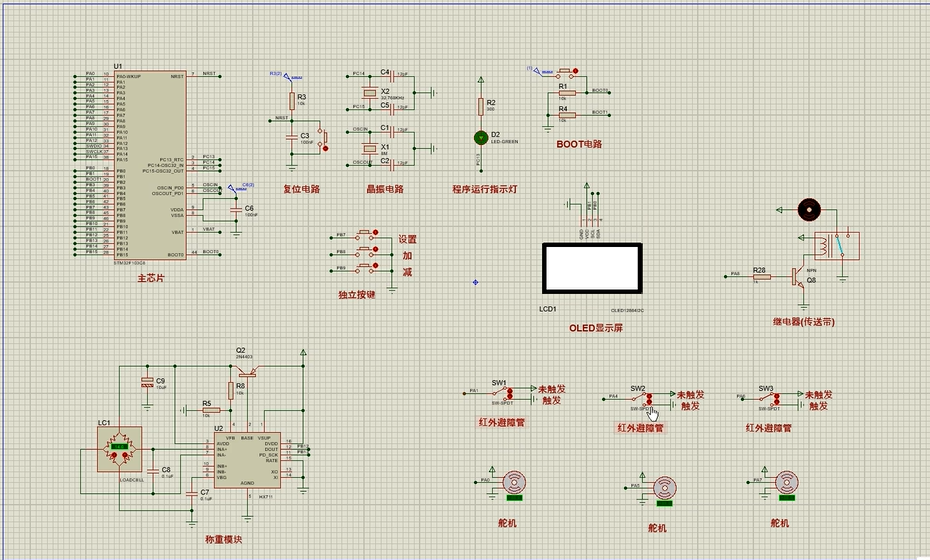930x560 pixels.
Task: Click the BOOT circuit push button above R1
Action: click(566, 74)
